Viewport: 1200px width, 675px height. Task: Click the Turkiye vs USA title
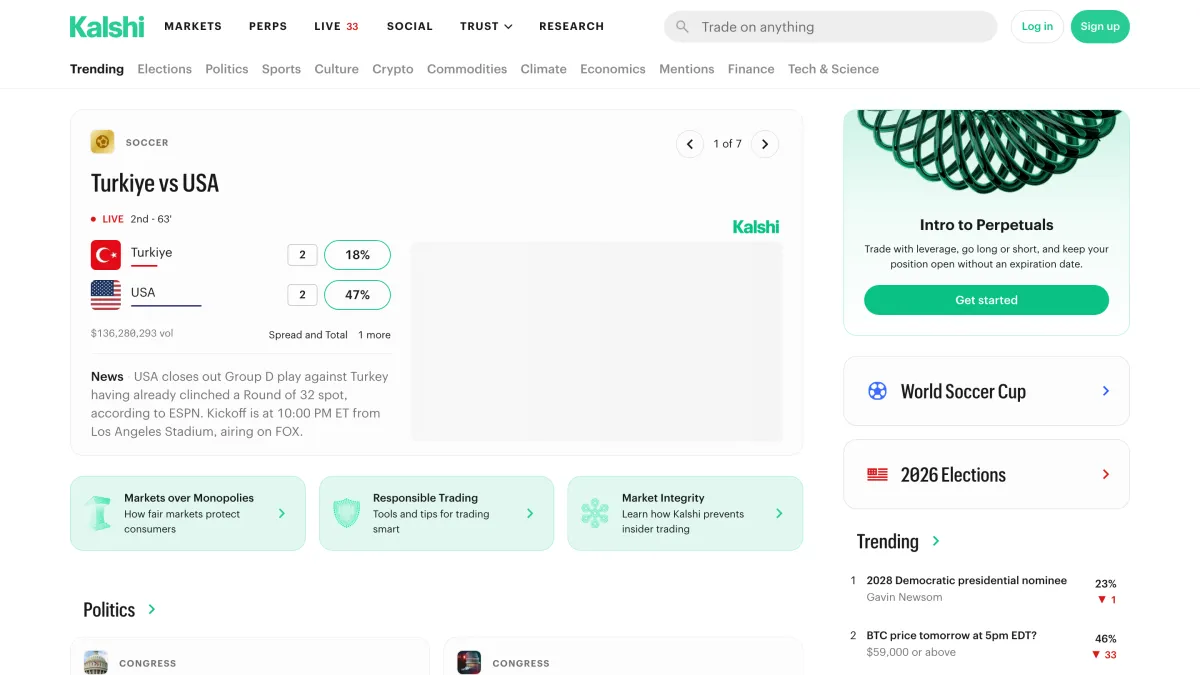pyautogui.click(x=155, y=183)
